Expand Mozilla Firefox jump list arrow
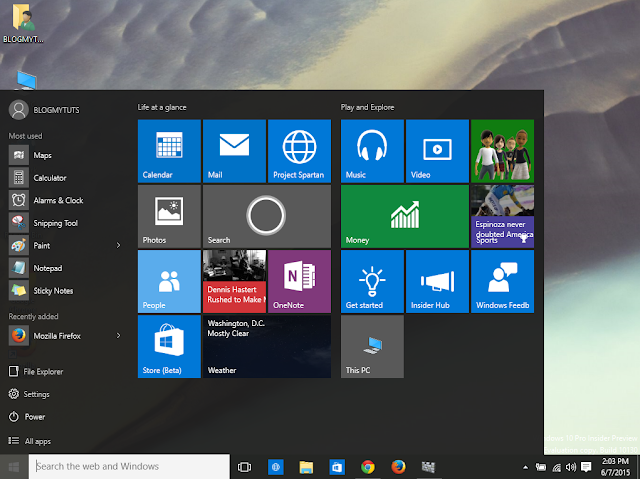This screenshot has height=479, width=640. pos(118,335)
